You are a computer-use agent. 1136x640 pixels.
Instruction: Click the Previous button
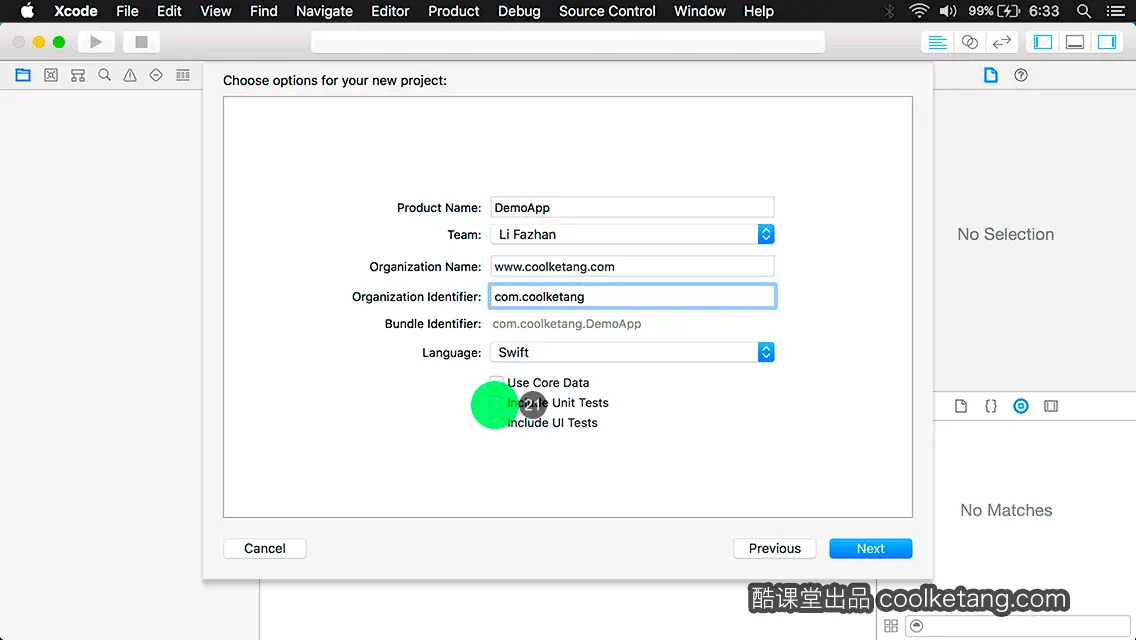(774, 549)
